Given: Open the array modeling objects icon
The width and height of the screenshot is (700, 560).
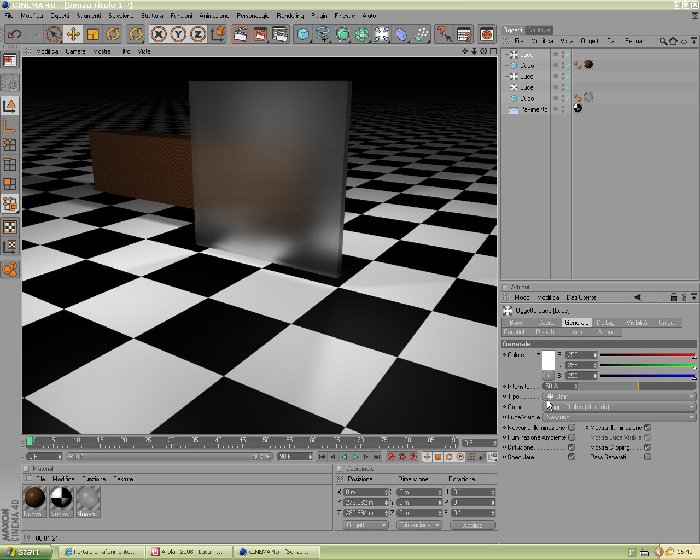Looking at the screenshot, I should 362,34.
